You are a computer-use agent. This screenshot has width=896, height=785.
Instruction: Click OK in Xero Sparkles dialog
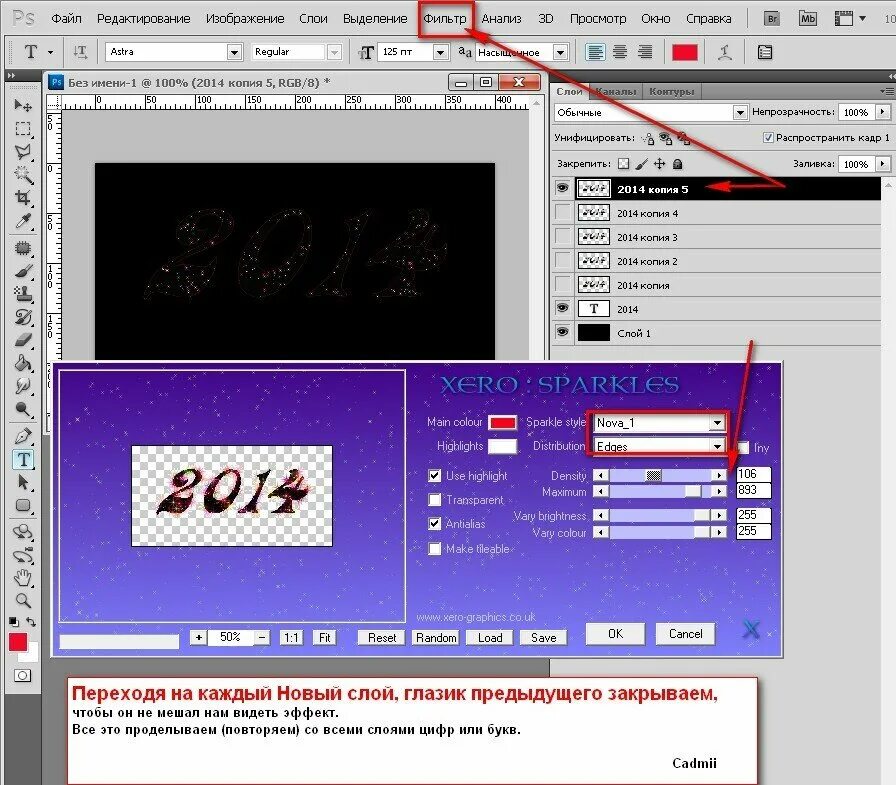[615, 634]
